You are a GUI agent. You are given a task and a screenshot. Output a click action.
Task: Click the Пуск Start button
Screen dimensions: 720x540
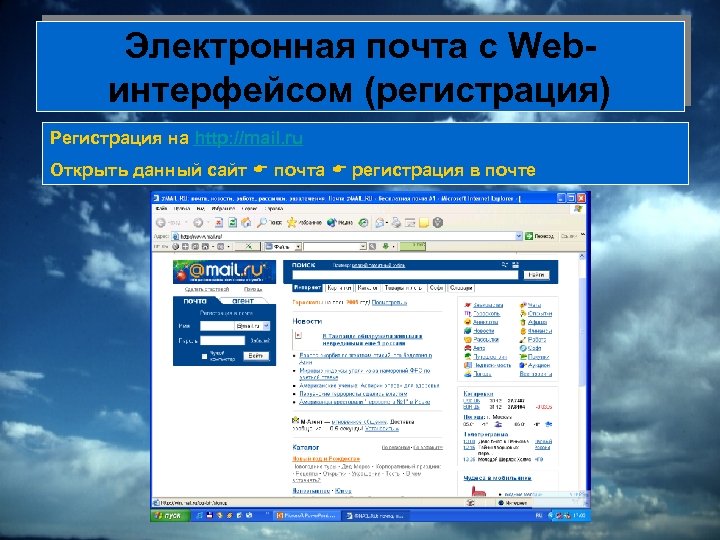169,516
